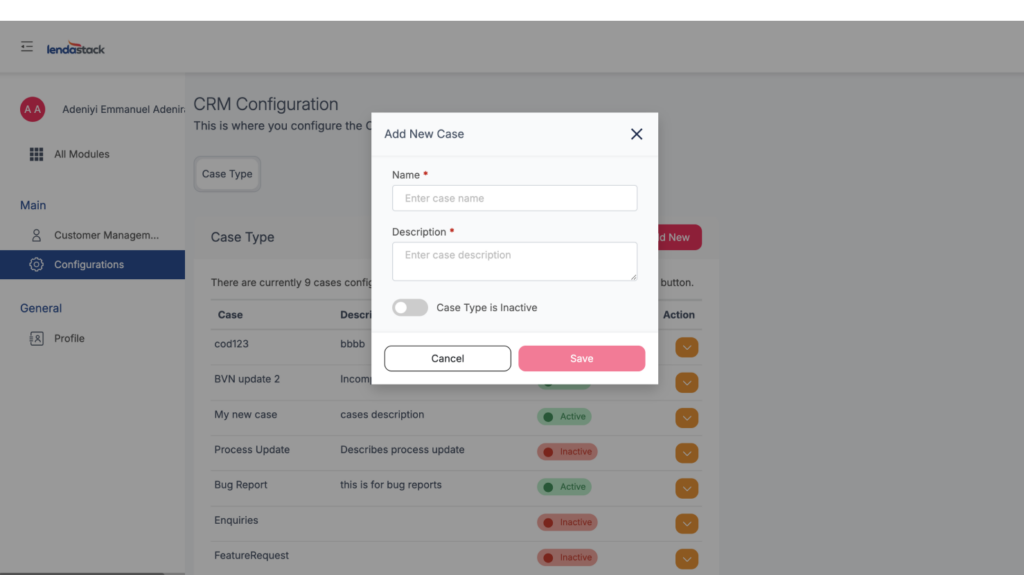Click the Configurations gear icon

(37, 265)
